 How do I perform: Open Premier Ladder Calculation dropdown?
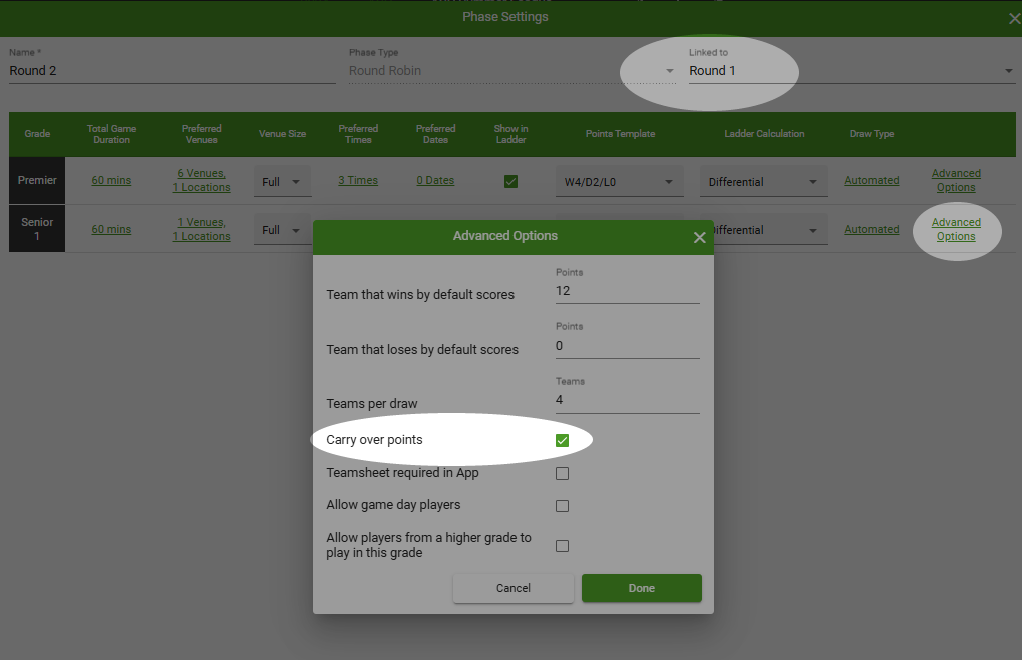click(763, 182)
